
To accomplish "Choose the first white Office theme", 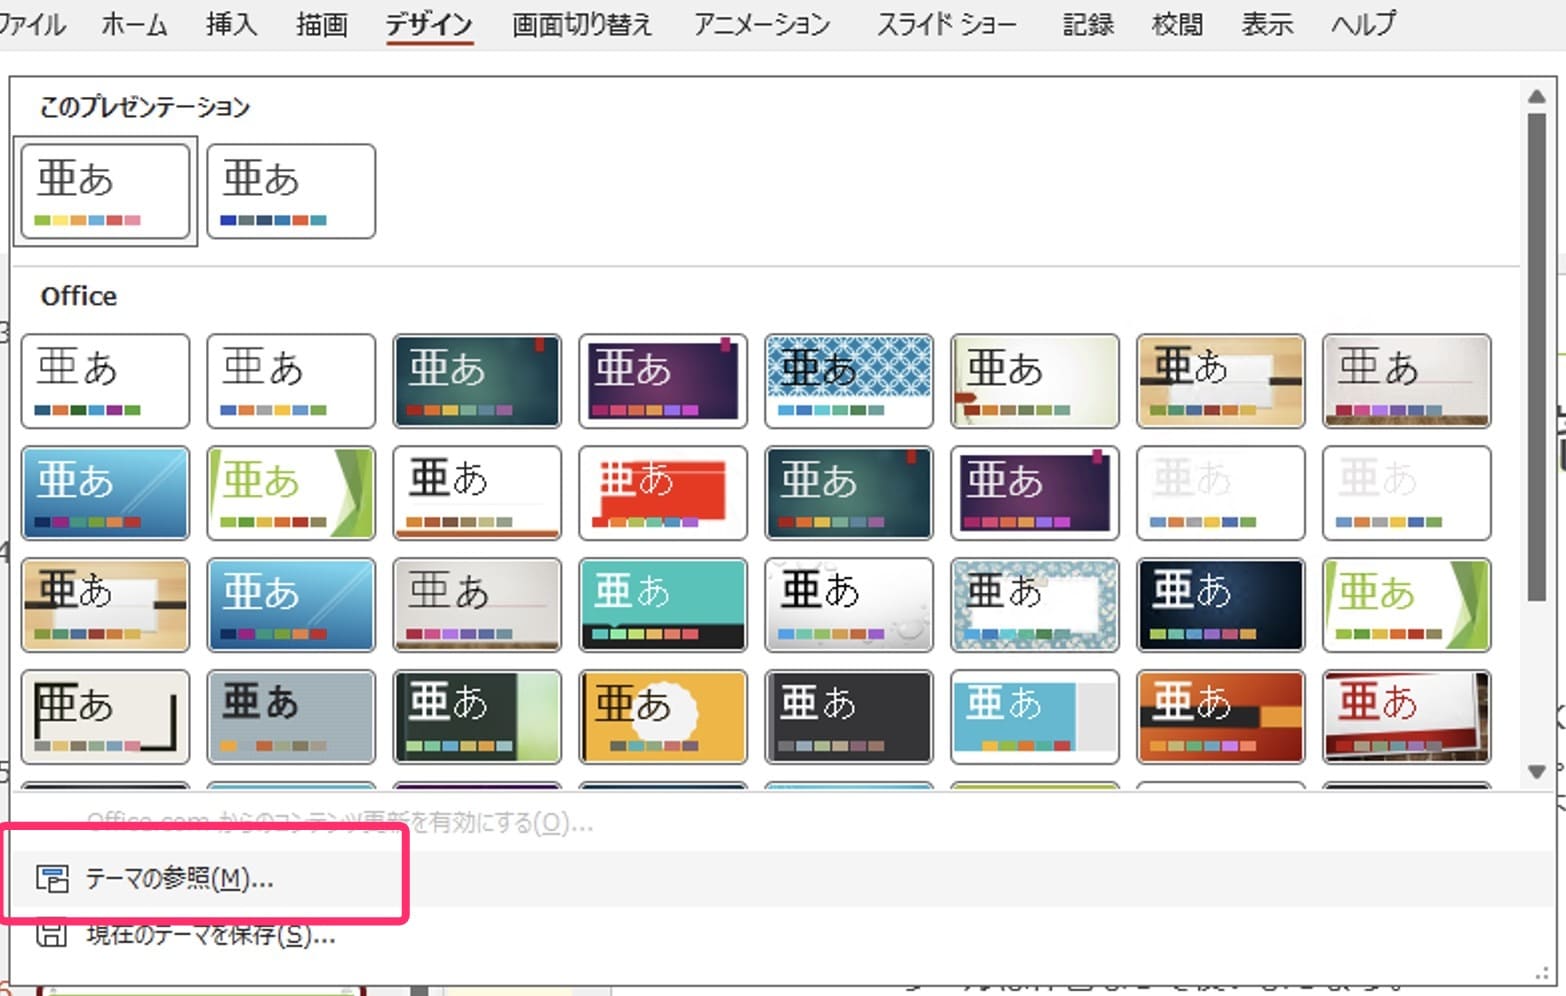I will tap(105, 381).
